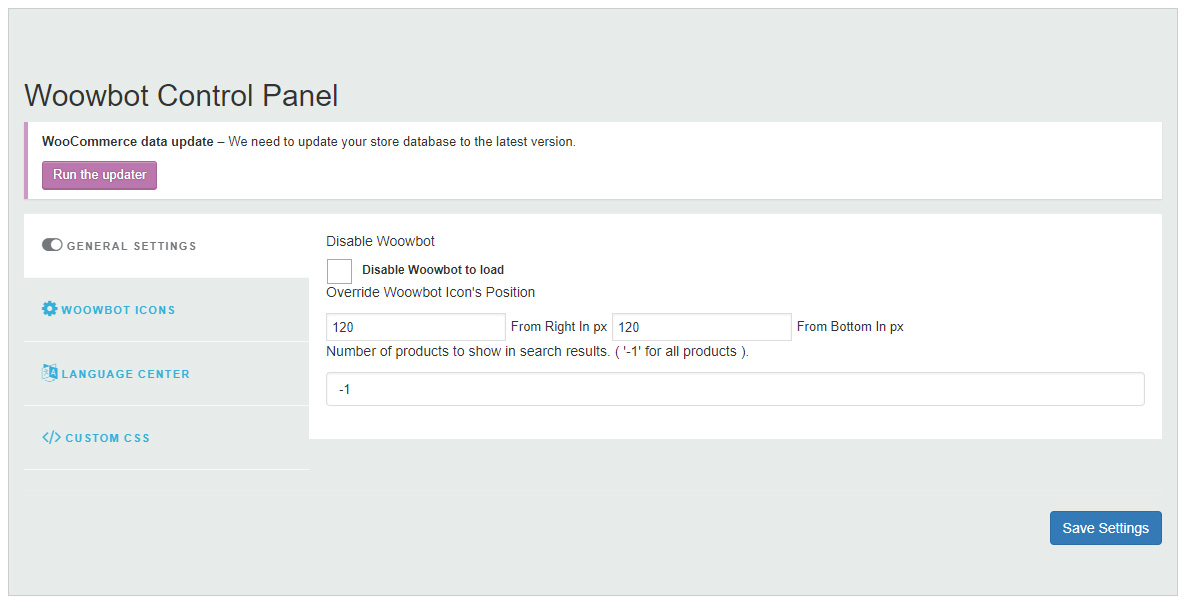This screenshot has width=1184, height=614.
Task: Click the 'Override Woowbot Icon's Position' label
Action: pyautogui.click(x=430, y=293)
